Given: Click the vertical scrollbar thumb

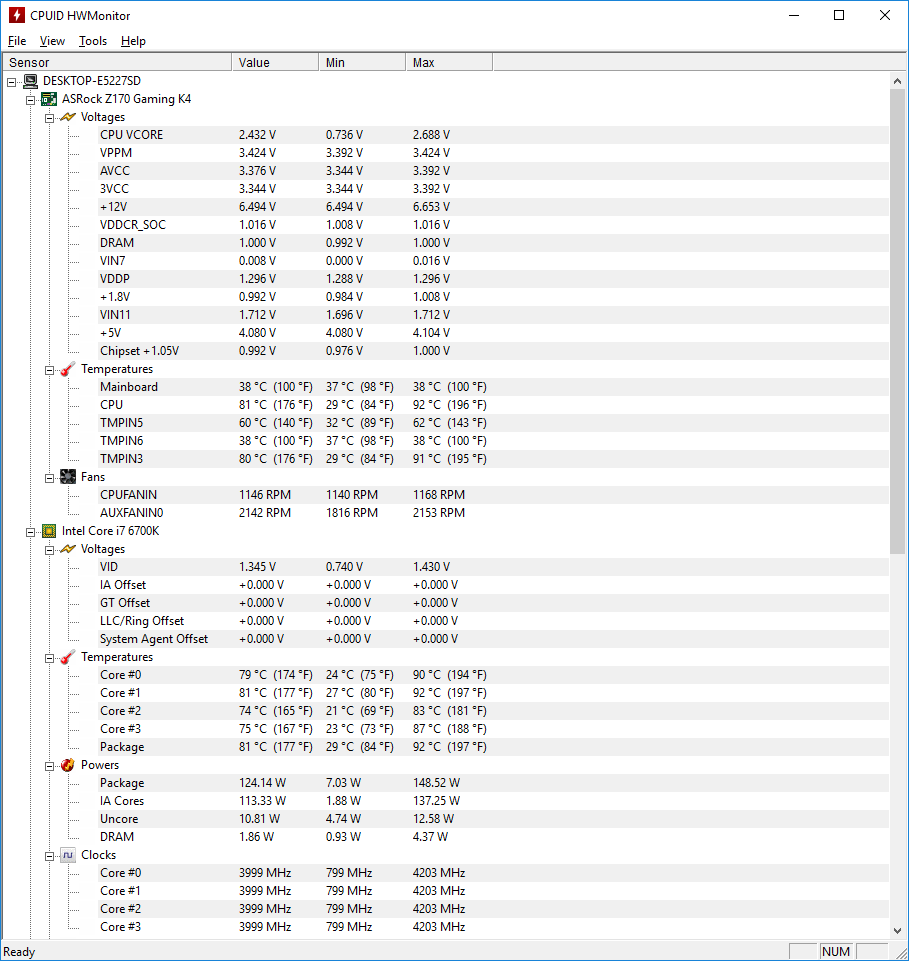Looking at the screenshot, I should pos(897,322).
